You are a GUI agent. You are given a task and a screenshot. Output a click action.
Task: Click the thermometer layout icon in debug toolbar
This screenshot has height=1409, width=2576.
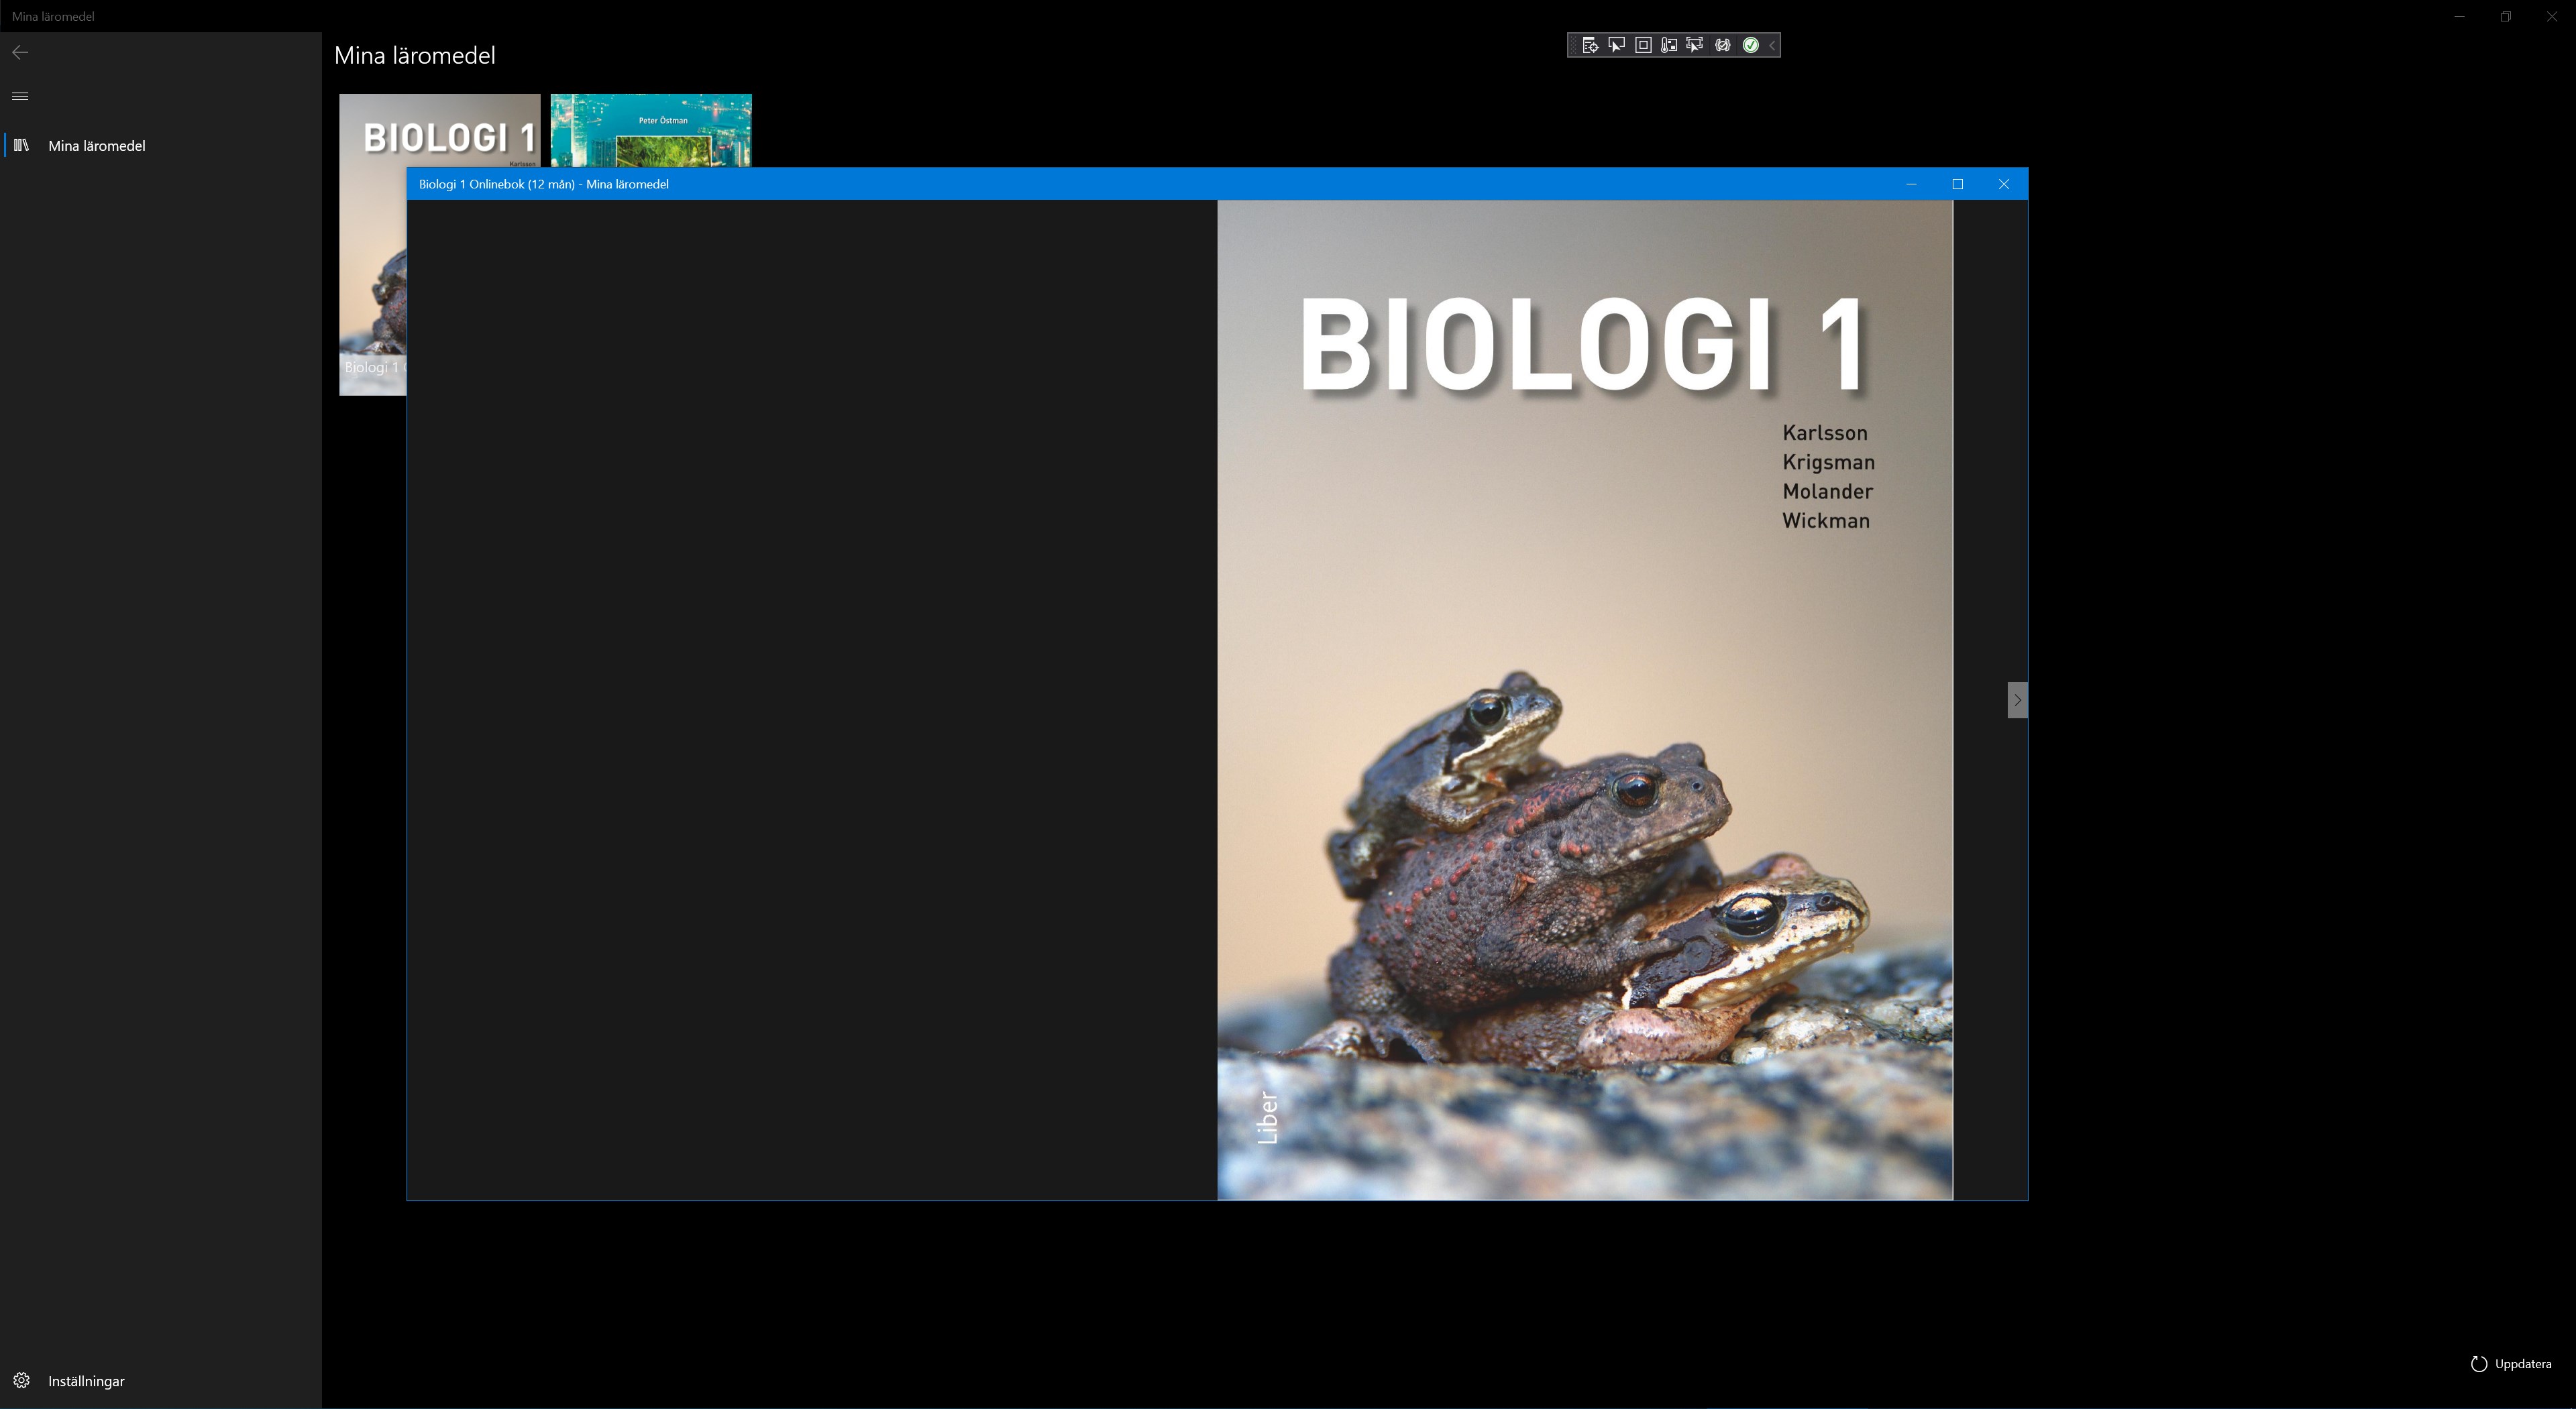click(x=1669, y=45)
